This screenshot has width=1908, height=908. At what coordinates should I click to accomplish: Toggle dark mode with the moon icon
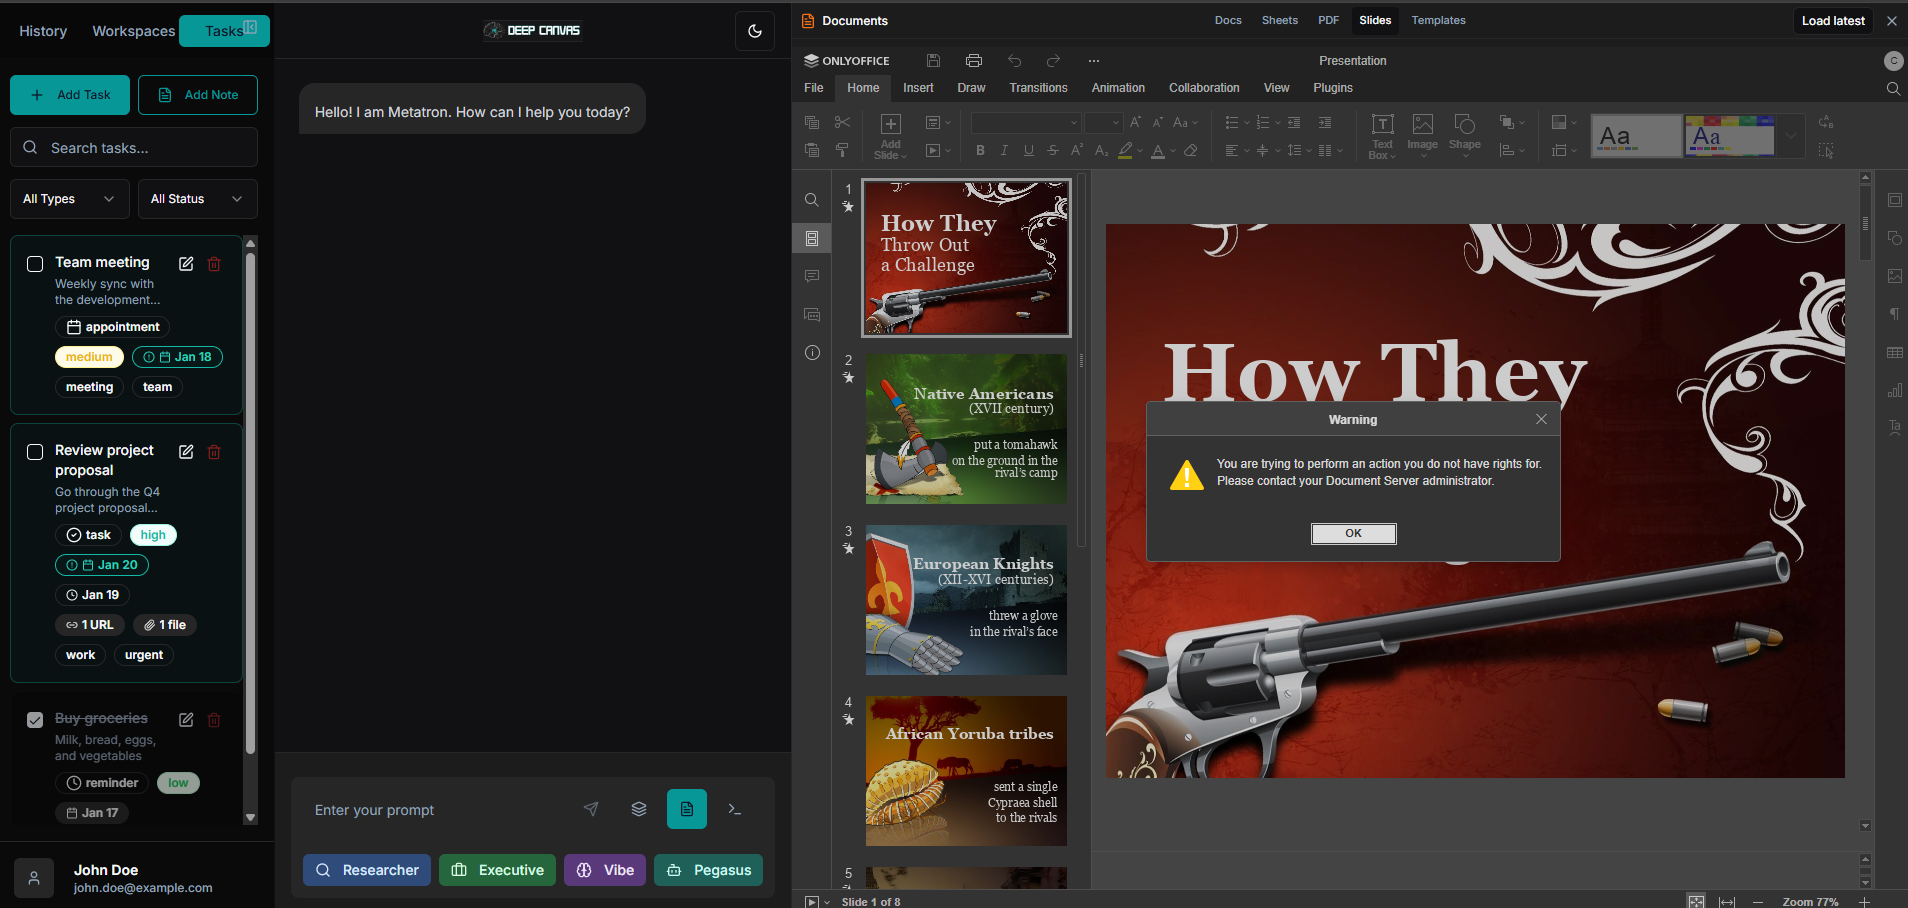755,30
